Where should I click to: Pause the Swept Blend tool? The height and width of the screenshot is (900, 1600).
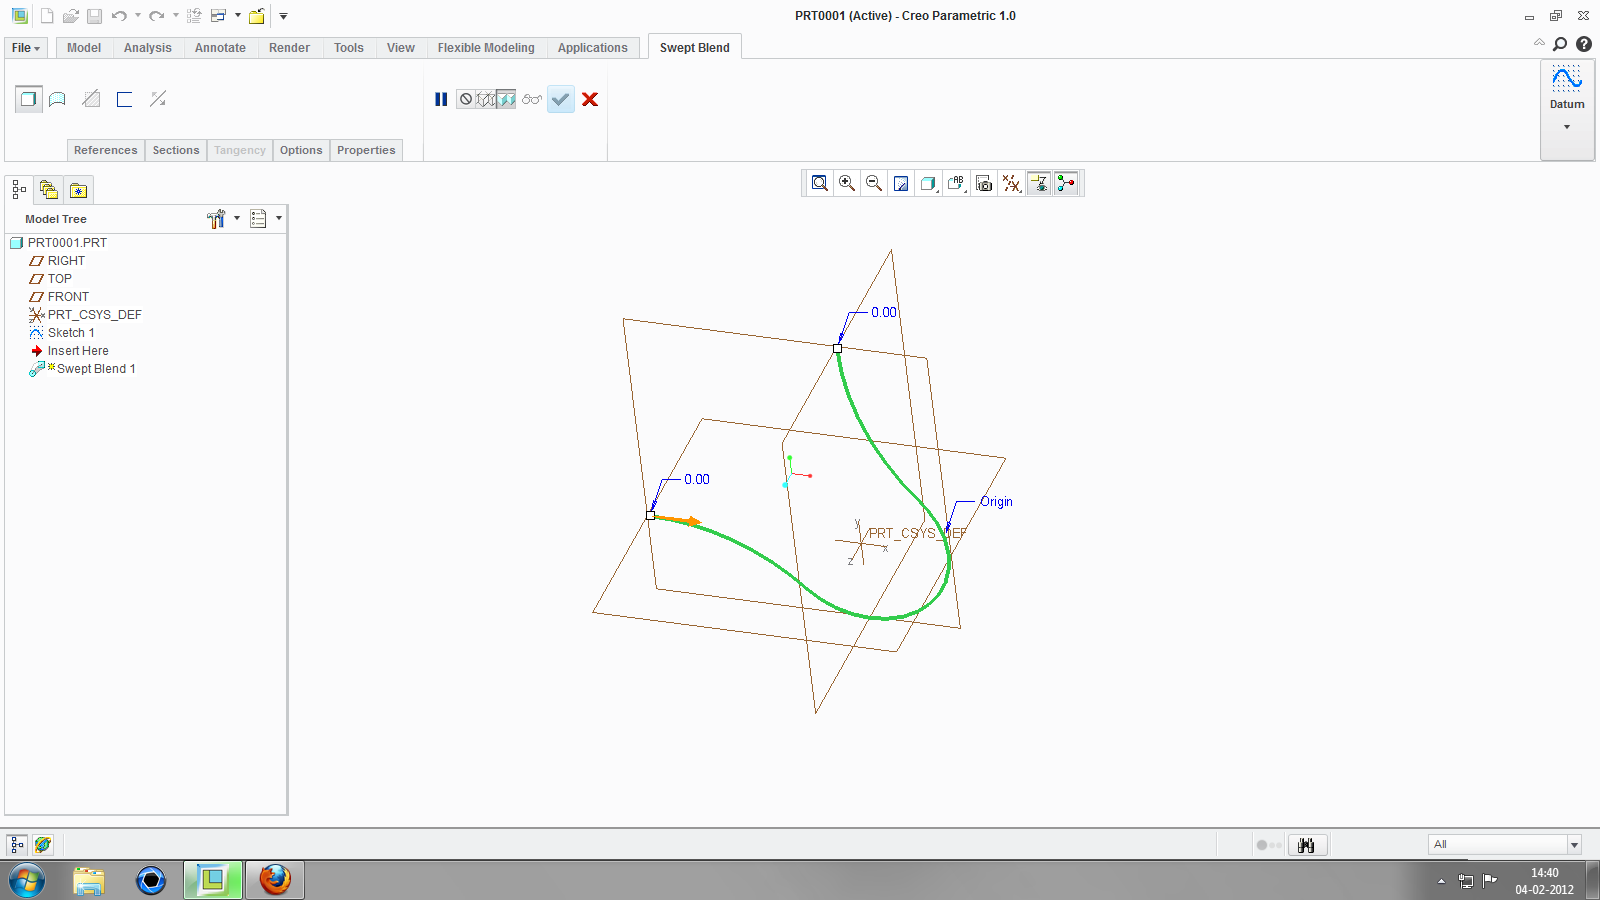click(441, 99)
